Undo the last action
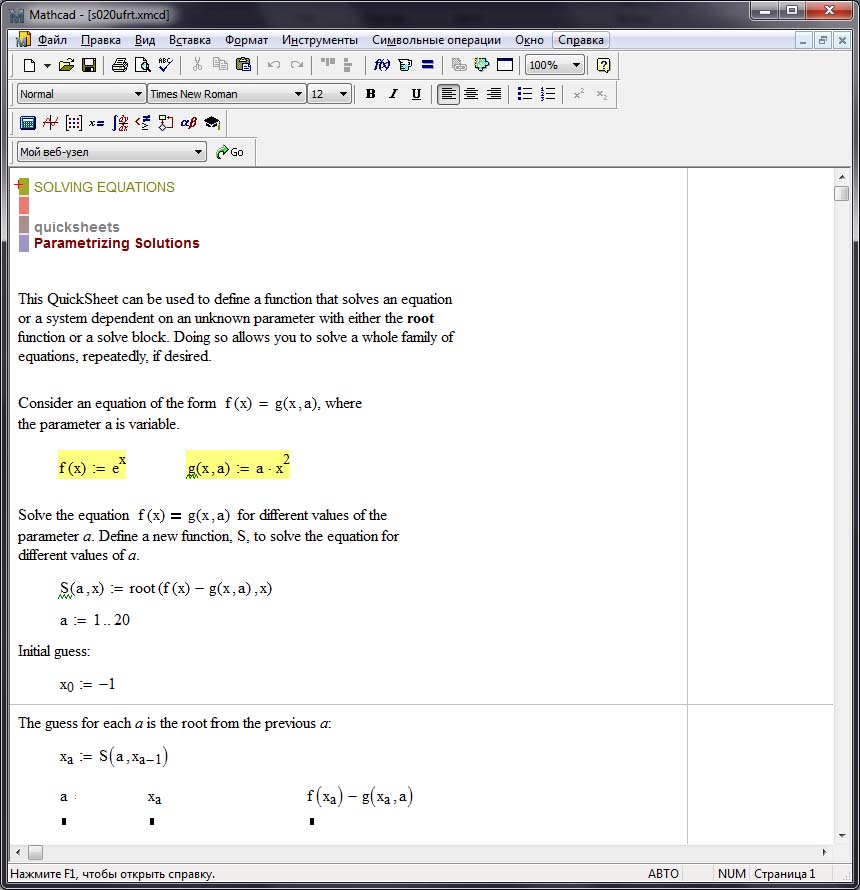Image resolution: width=860 pixels, height=890 pixels. 274,65
